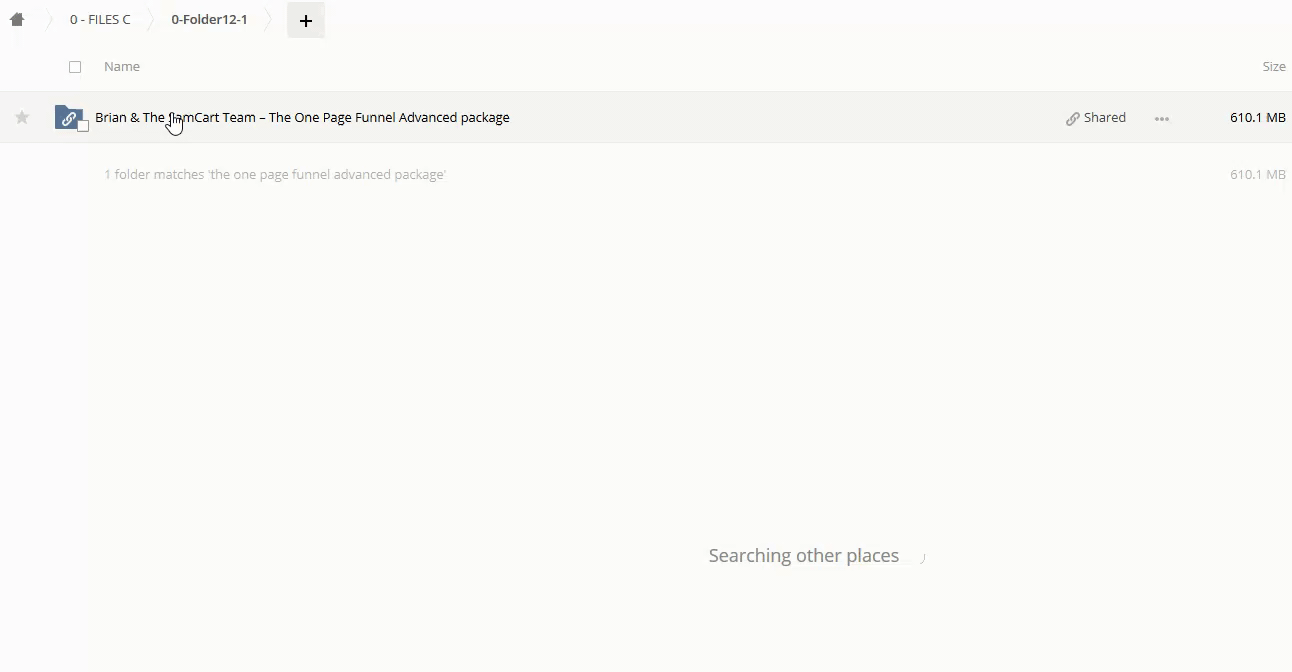Open the three-dot actions menu for the folder
This screenshot has height=672, width=1292.
pyautogui.click(x=1161, y=118)
